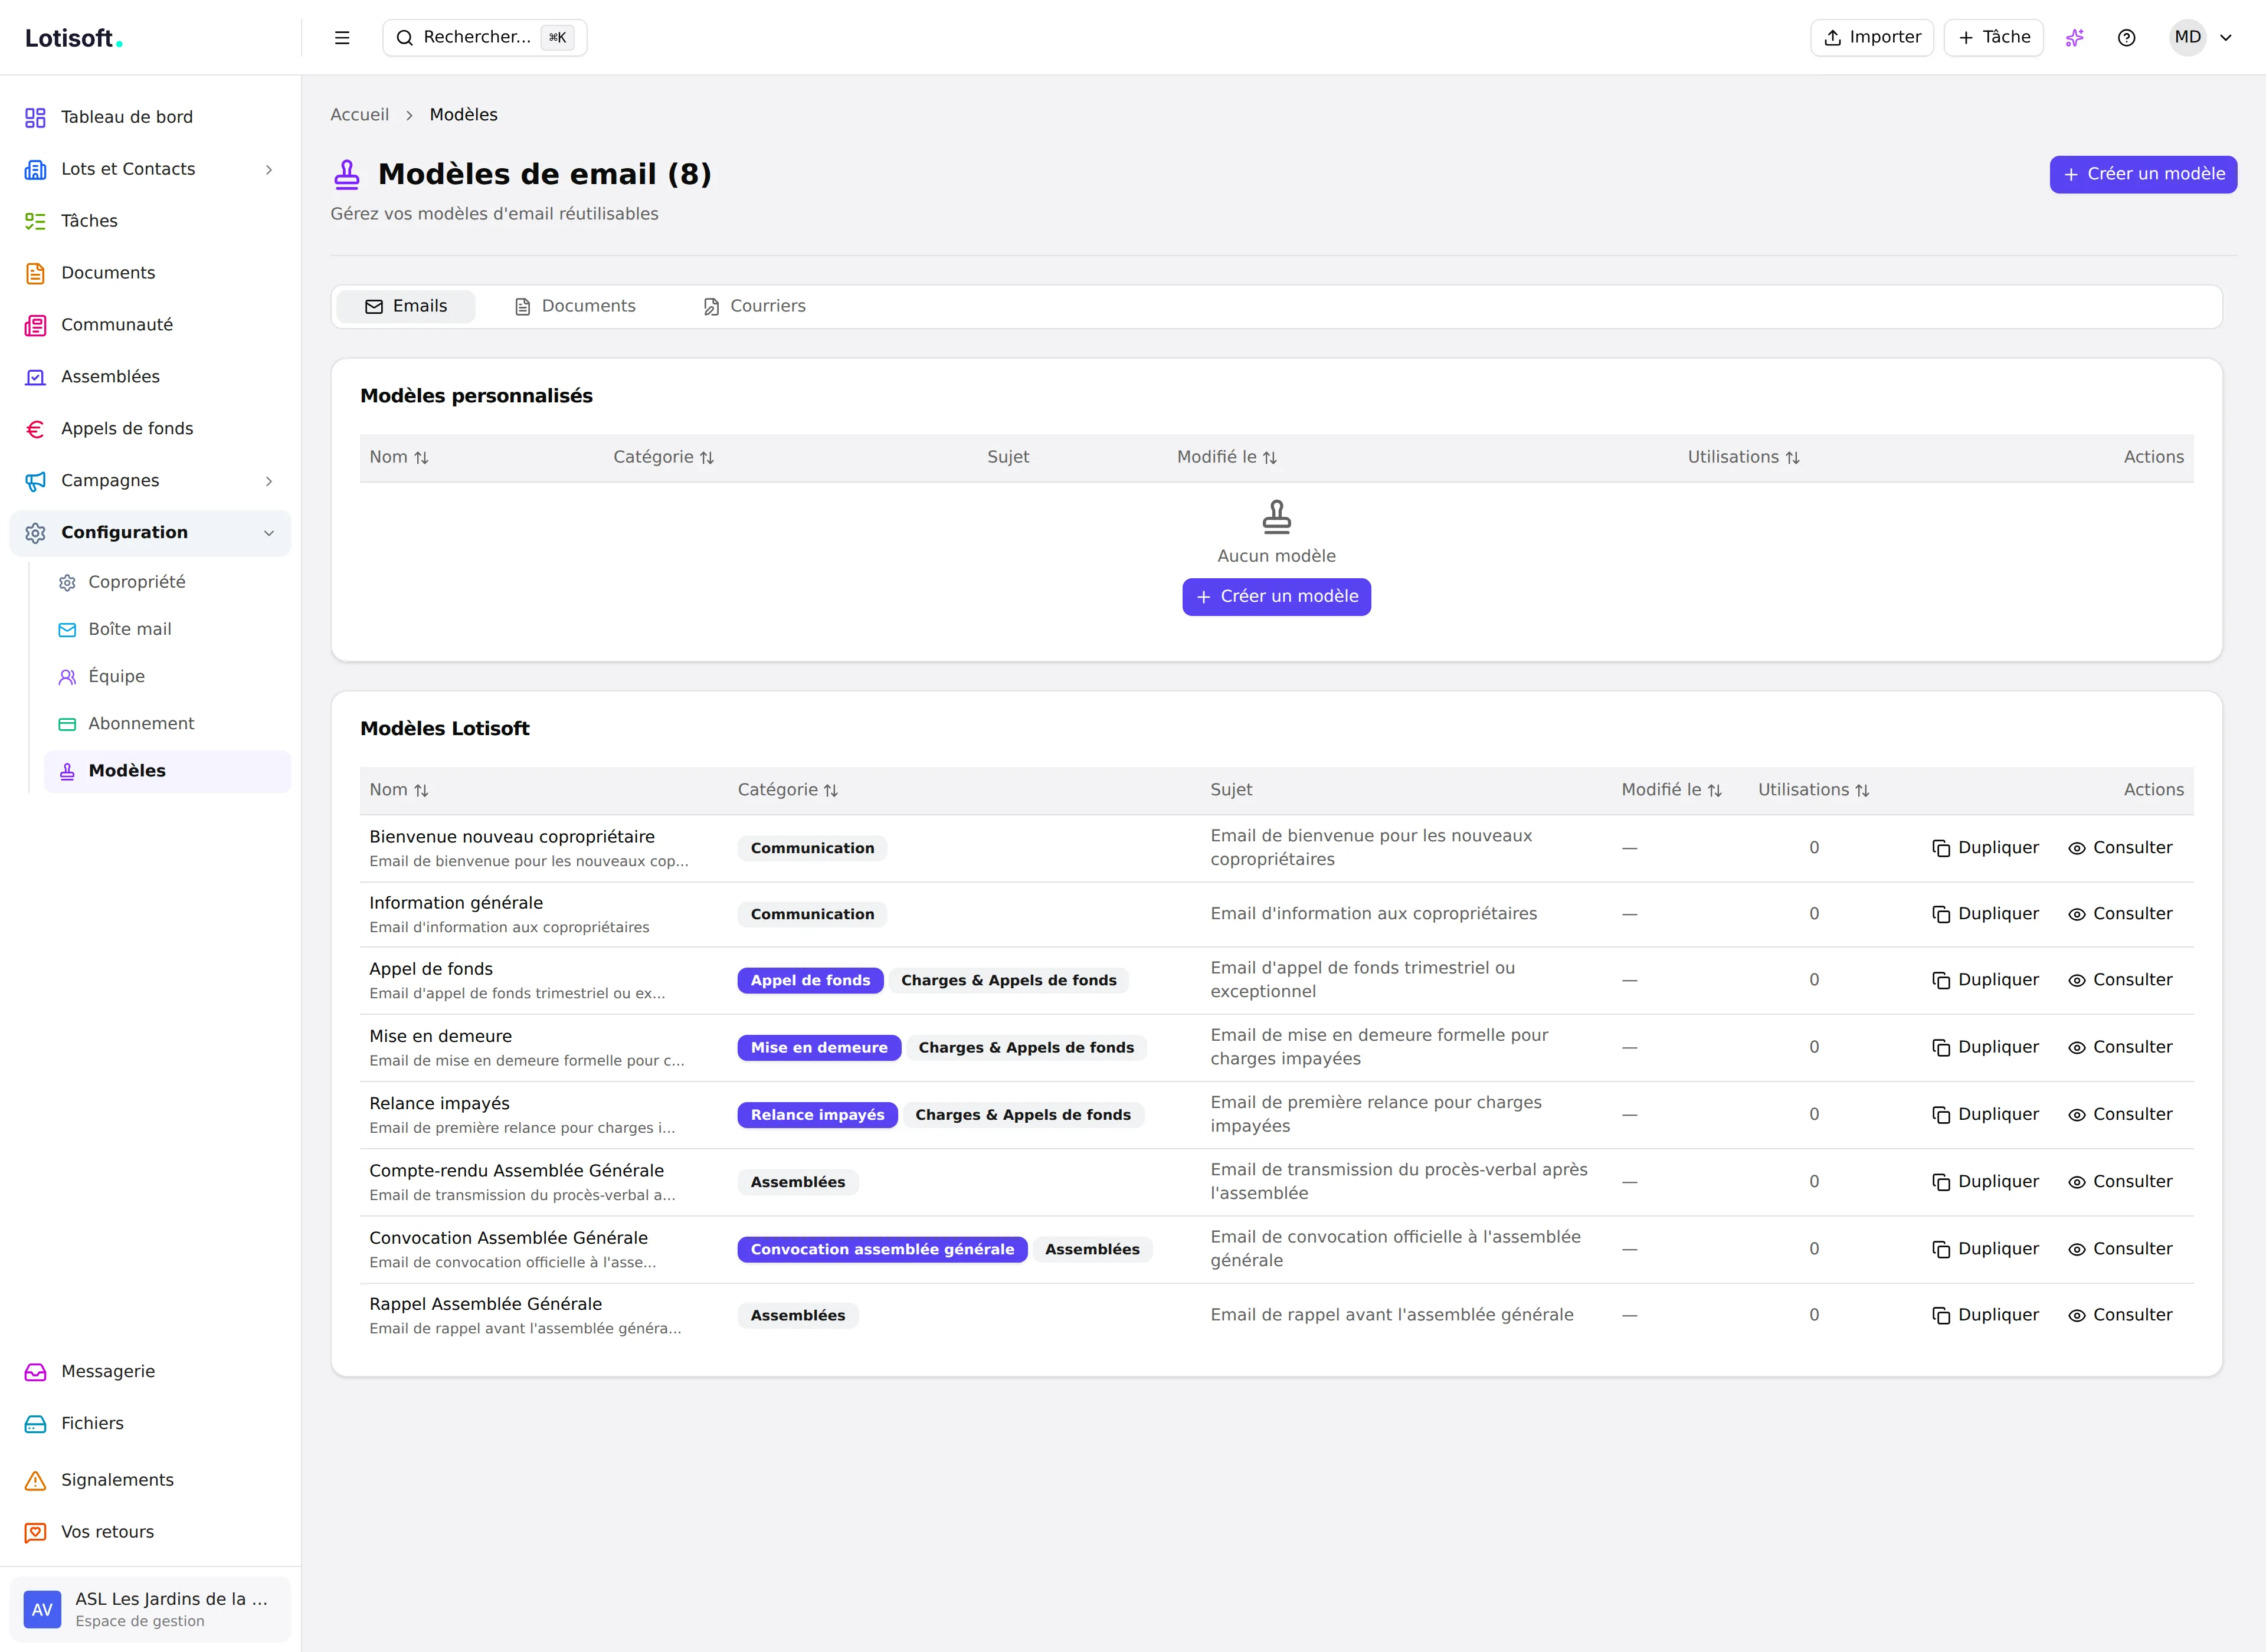2266x1652 pixels.
Task: Consult the Bienvenue nouveau copropriétaire template
Action: point(2120,848)
